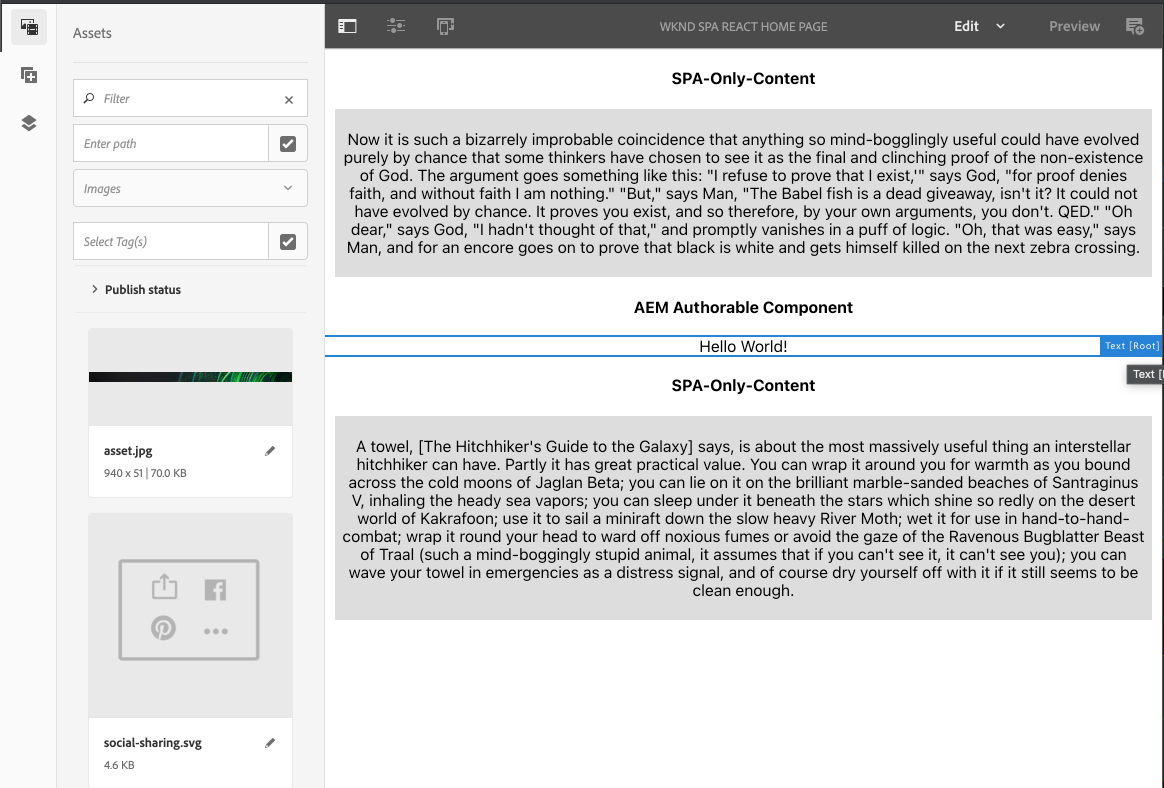Open the Annotate icon in toolbar
This screenshot has width=1164, height=788.
pos(1135,26)
